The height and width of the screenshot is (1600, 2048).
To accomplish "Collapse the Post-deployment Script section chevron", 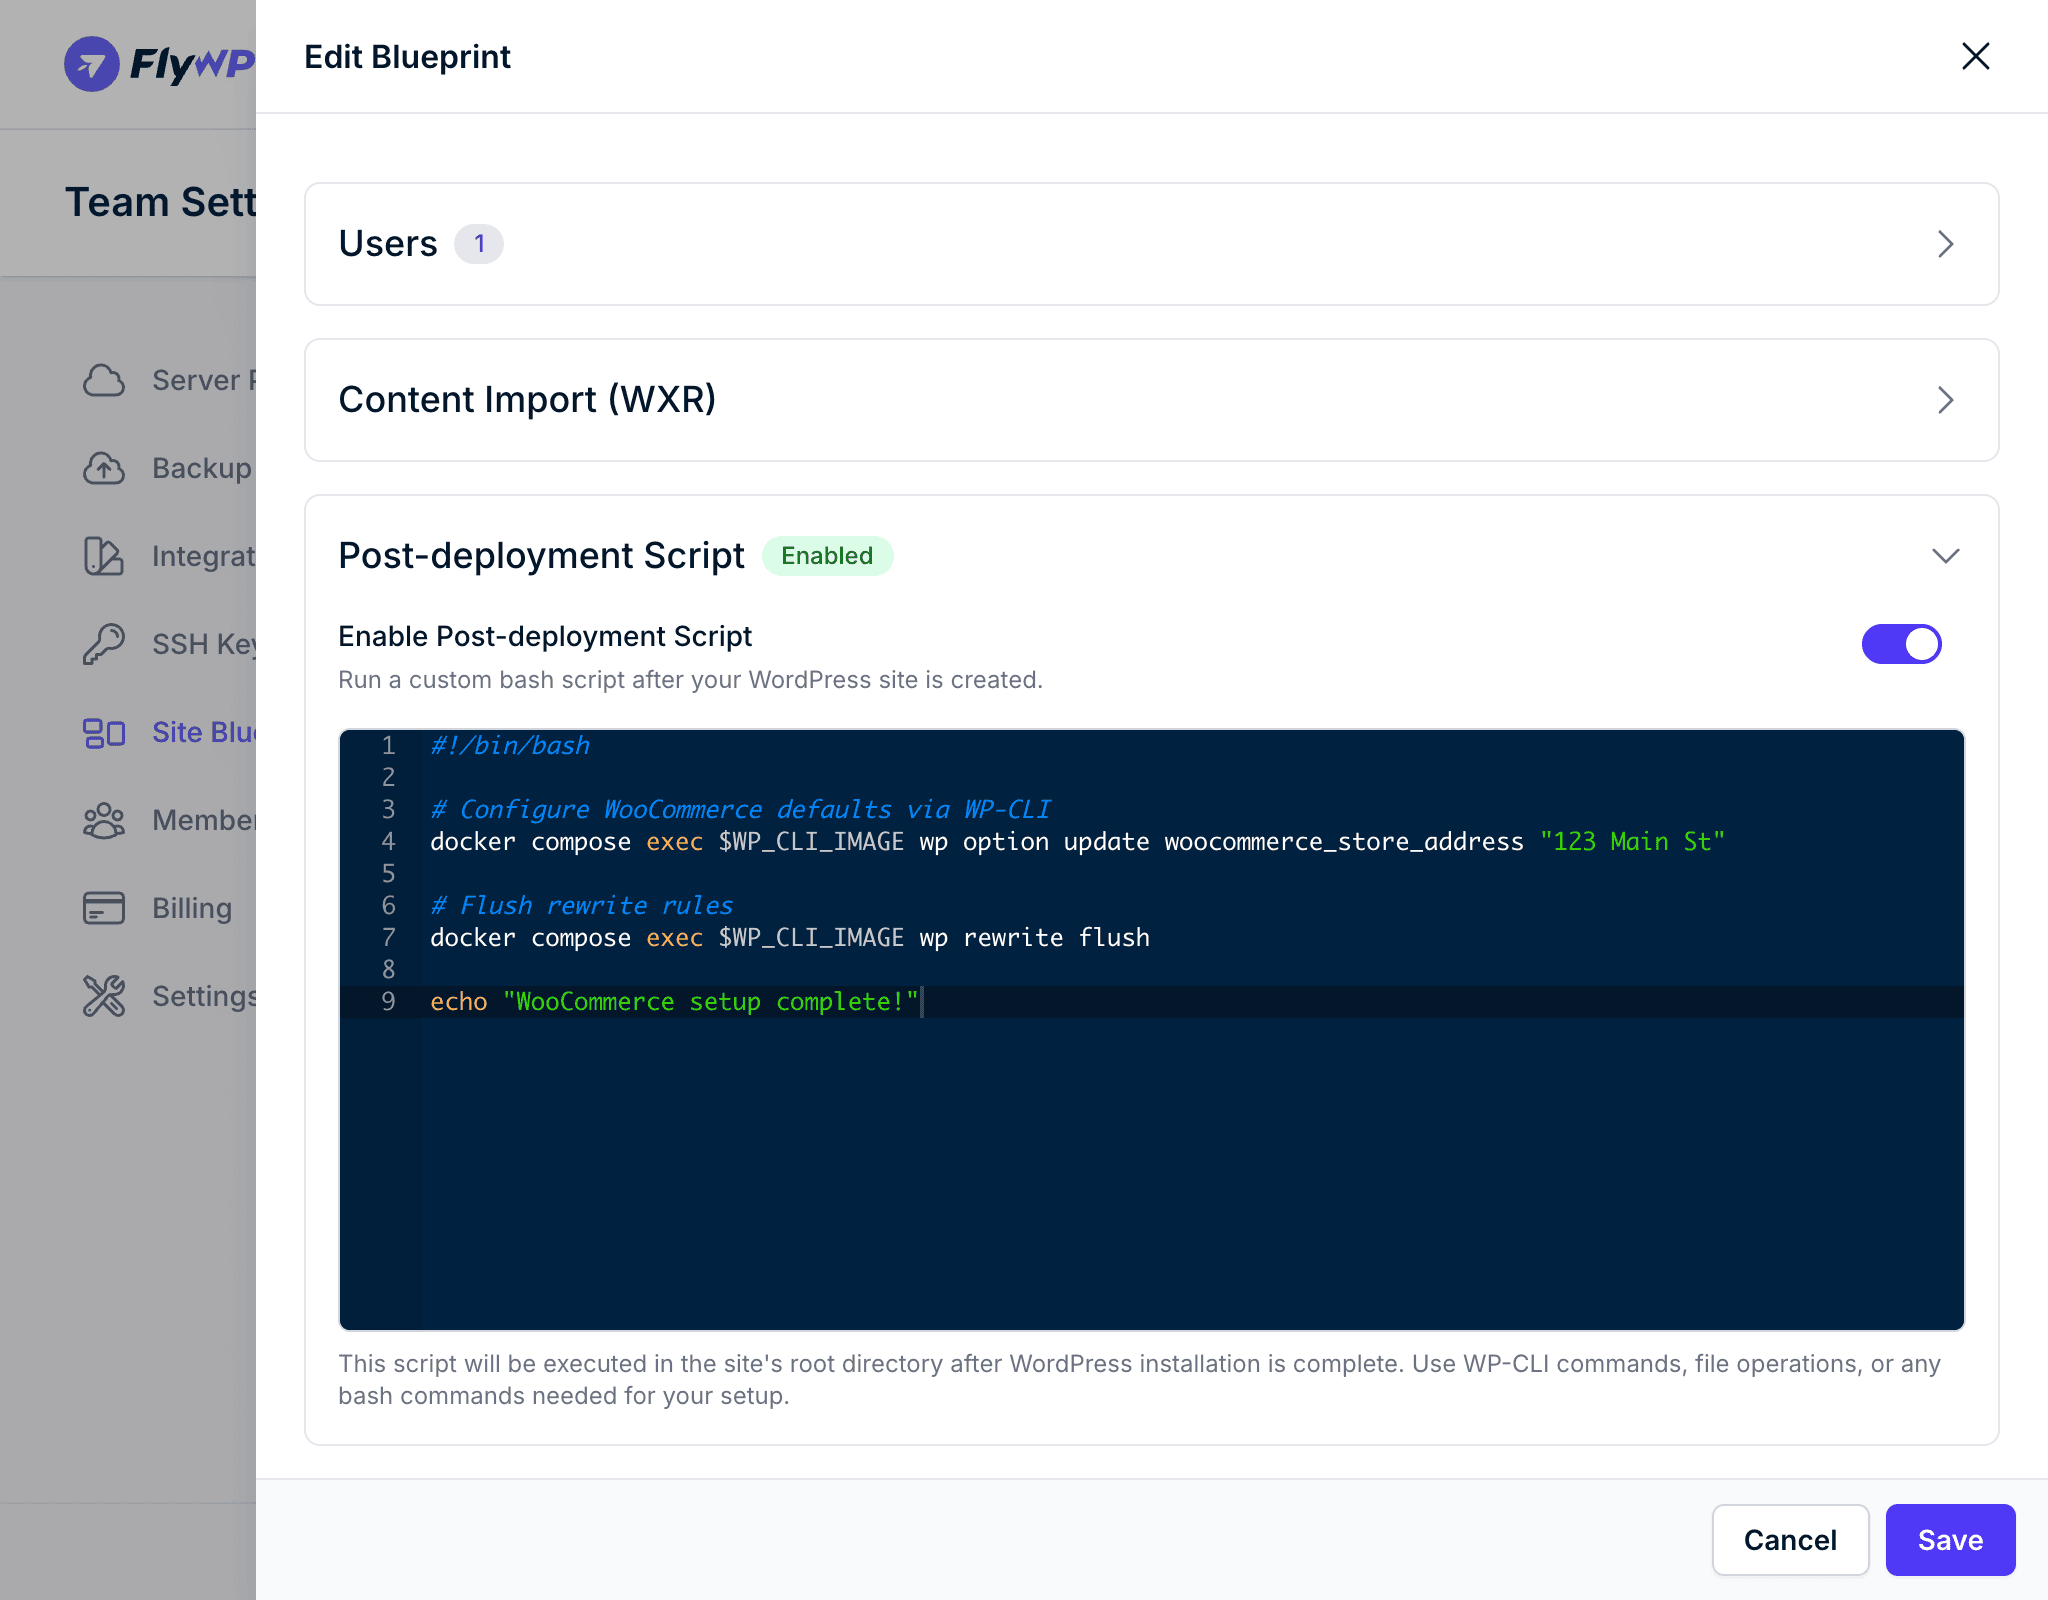I will (1945, 556).
